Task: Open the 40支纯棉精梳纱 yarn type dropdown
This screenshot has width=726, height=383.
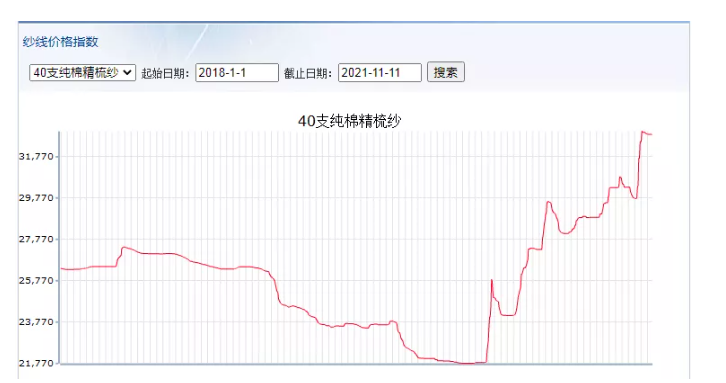Action: (82, 73)
